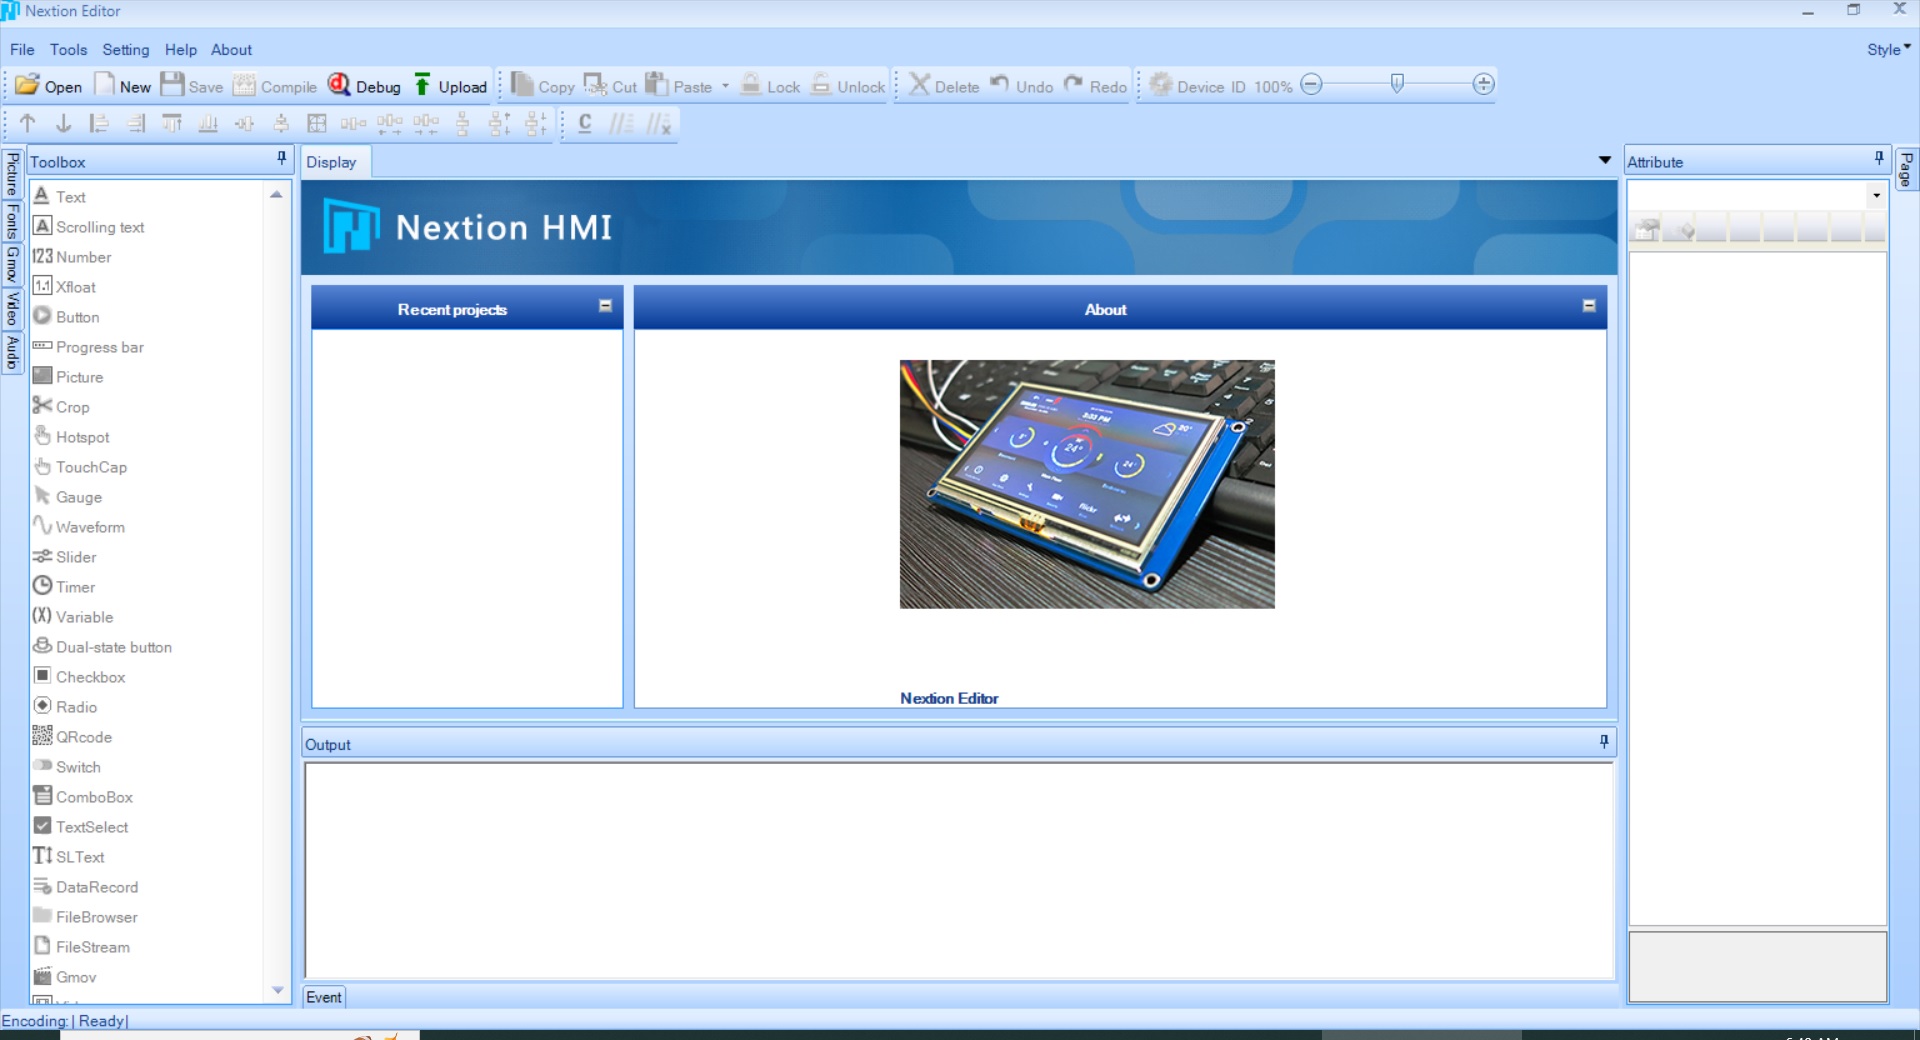The image size is (1920, 1040).
Task: Open the Tools menu
Action: tap(68, 49)
